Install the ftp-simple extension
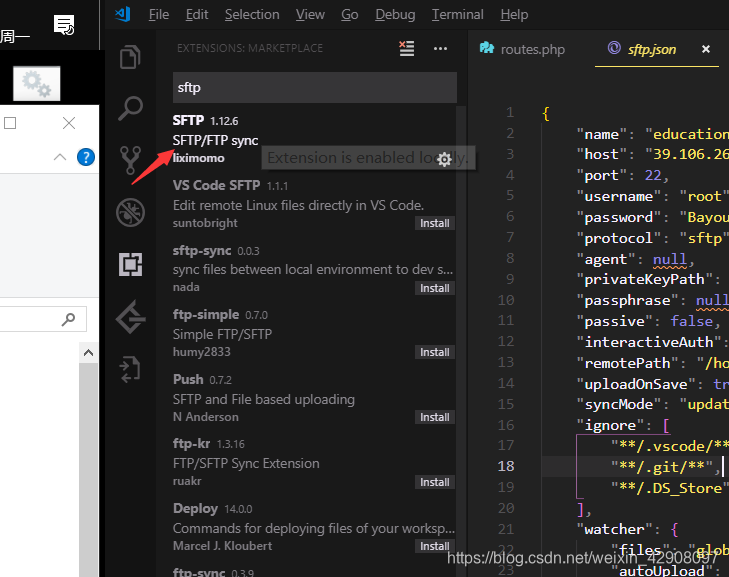Screen dimensions: 729x577 click(x=435, y=352)
